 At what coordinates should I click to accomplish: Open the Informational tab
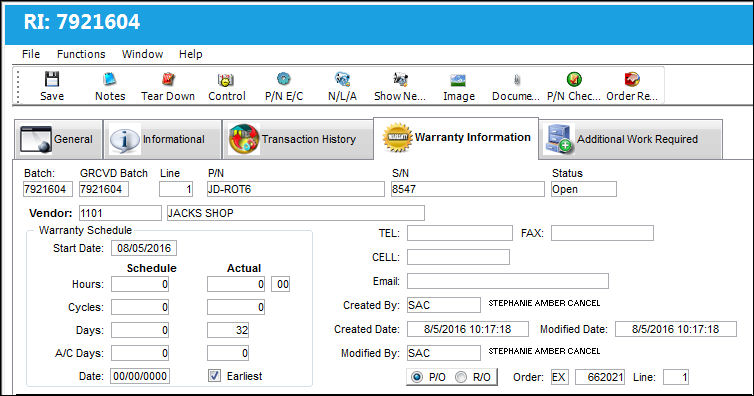coord(163,139)
